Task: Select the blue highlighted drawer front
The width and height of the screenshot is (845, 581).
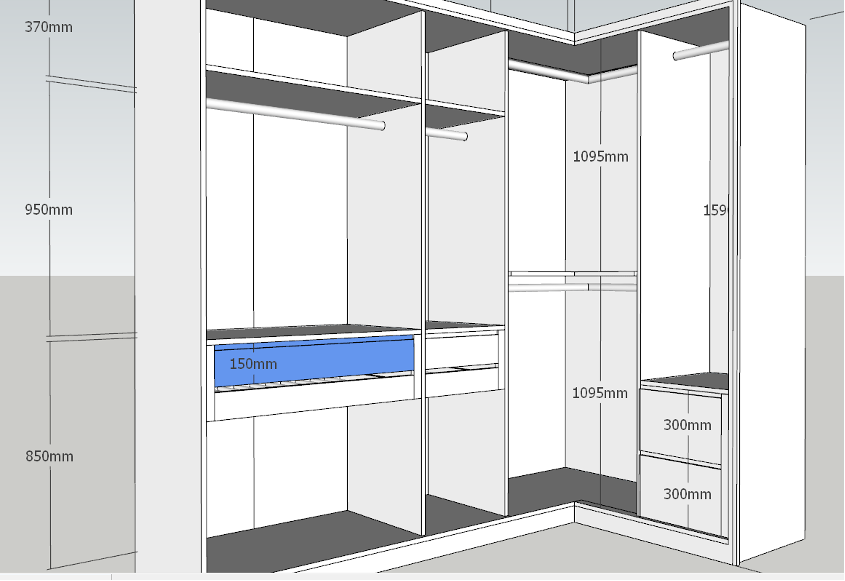Action: pyautogui.click(x=314, y=361)
